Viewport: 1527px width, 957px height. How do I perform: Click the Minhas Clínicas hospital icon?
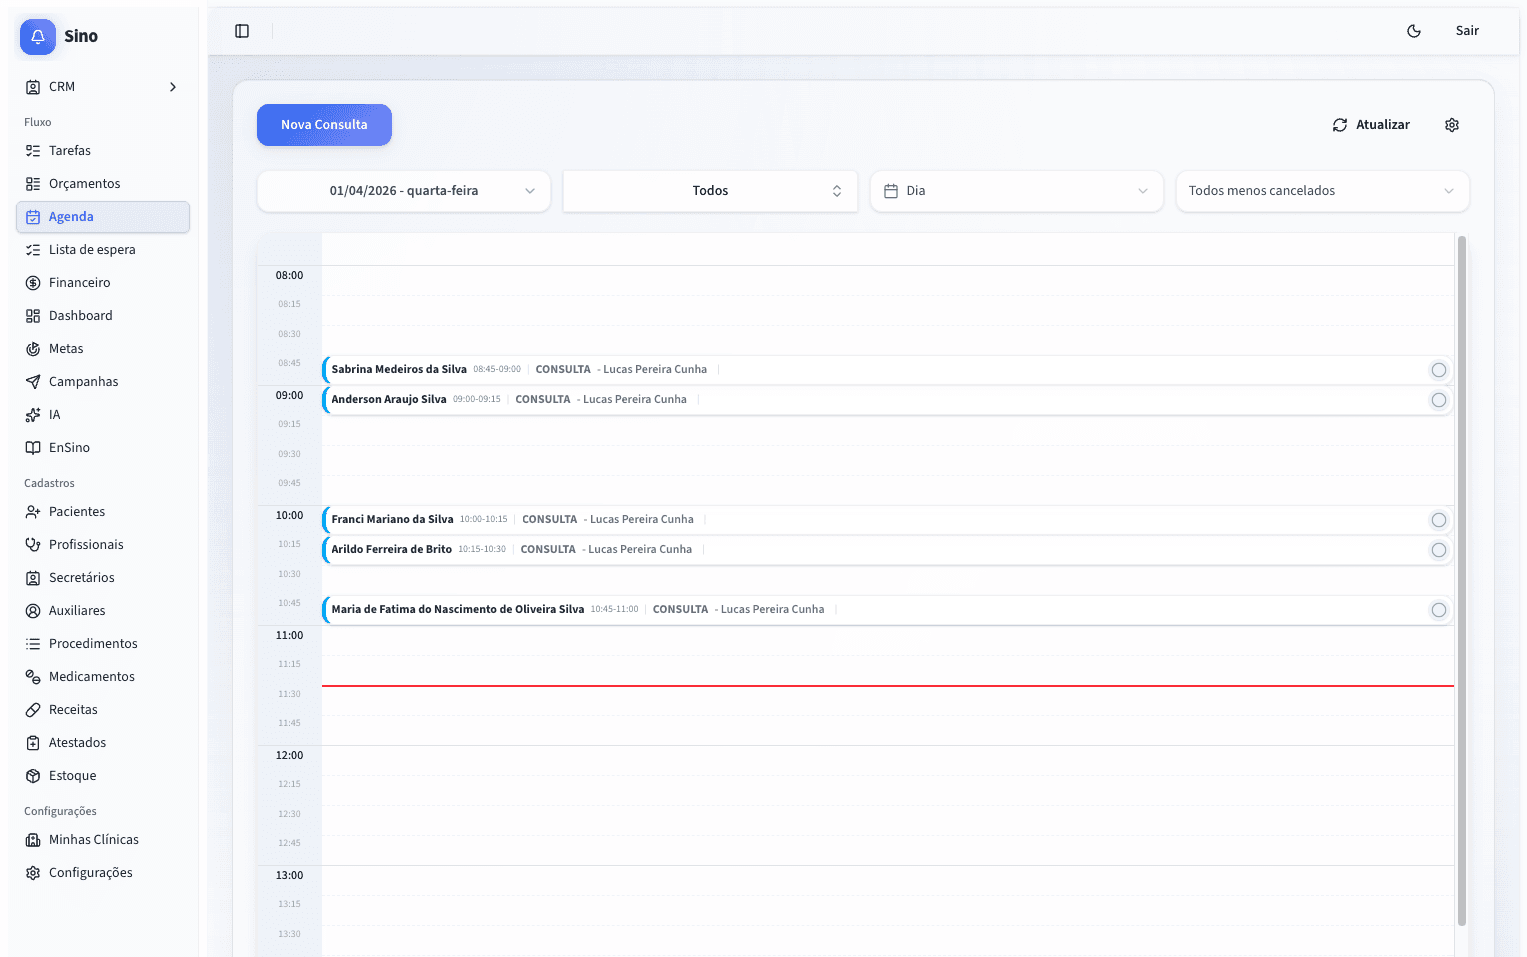click(33, 840)
